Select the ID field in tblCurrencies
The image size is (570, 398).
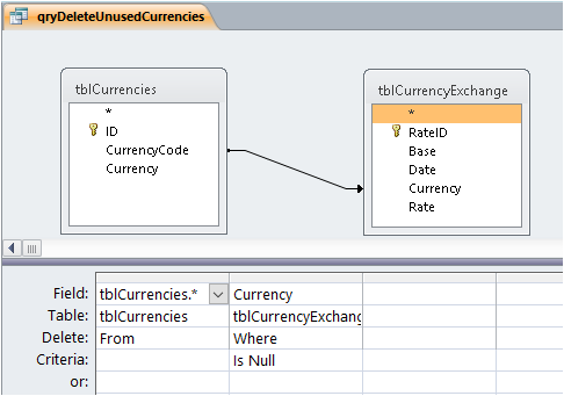(x=112, y=132)
